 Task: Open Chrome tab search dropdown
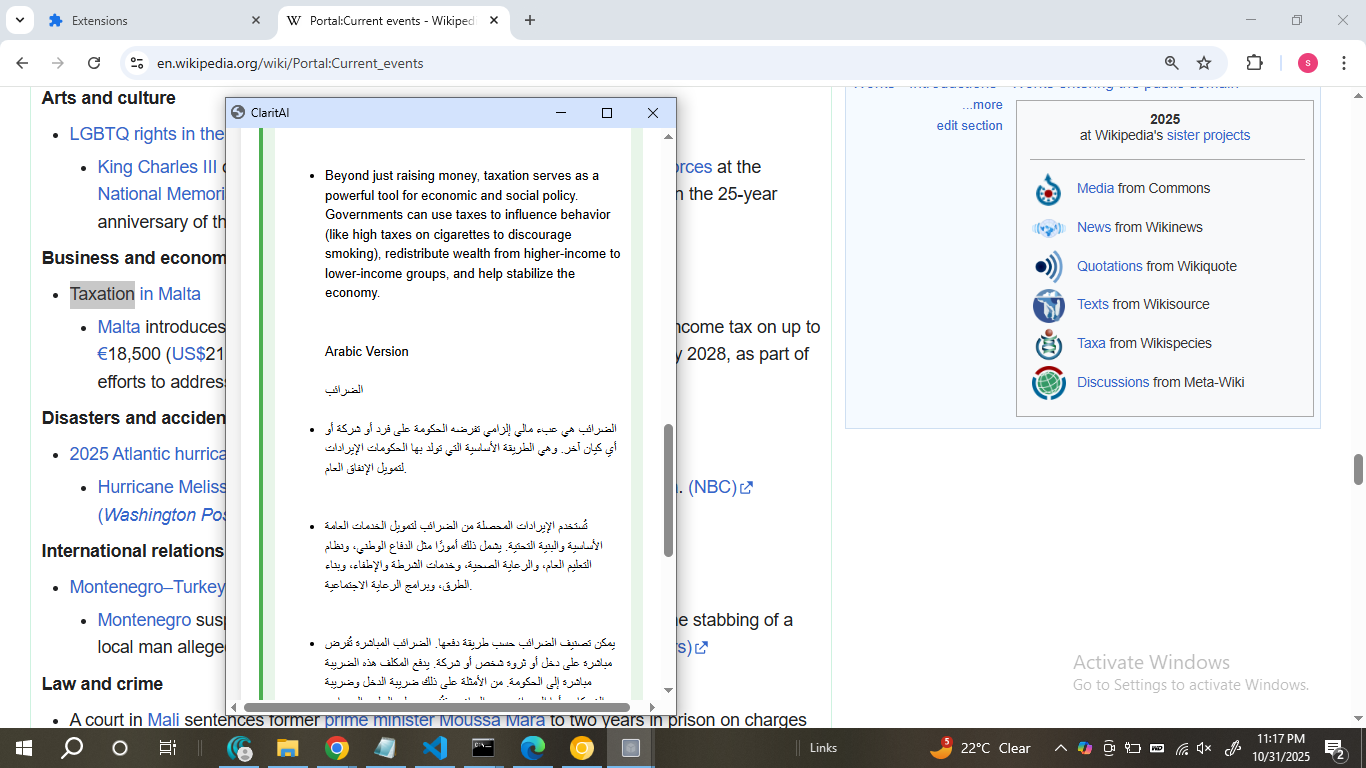(x=20, y=20)
